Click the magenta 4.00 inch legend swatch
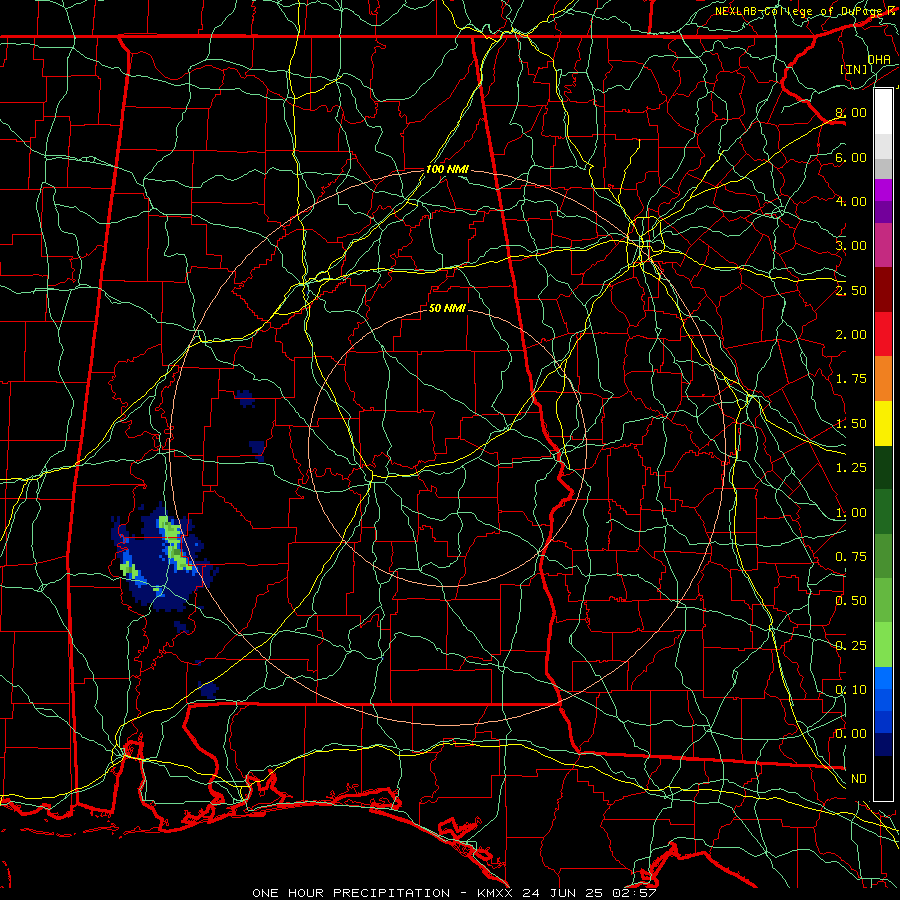The height and width of the screenshot is (900, 900). [x=883, y=190]
